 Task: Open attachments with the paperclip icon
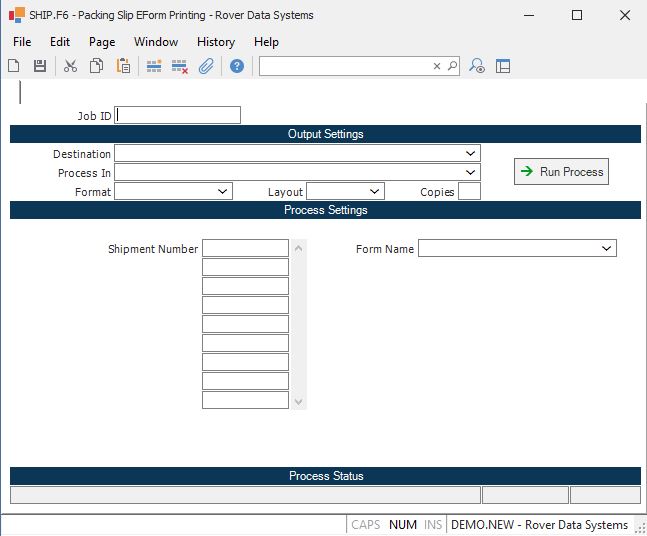point(206,66)
